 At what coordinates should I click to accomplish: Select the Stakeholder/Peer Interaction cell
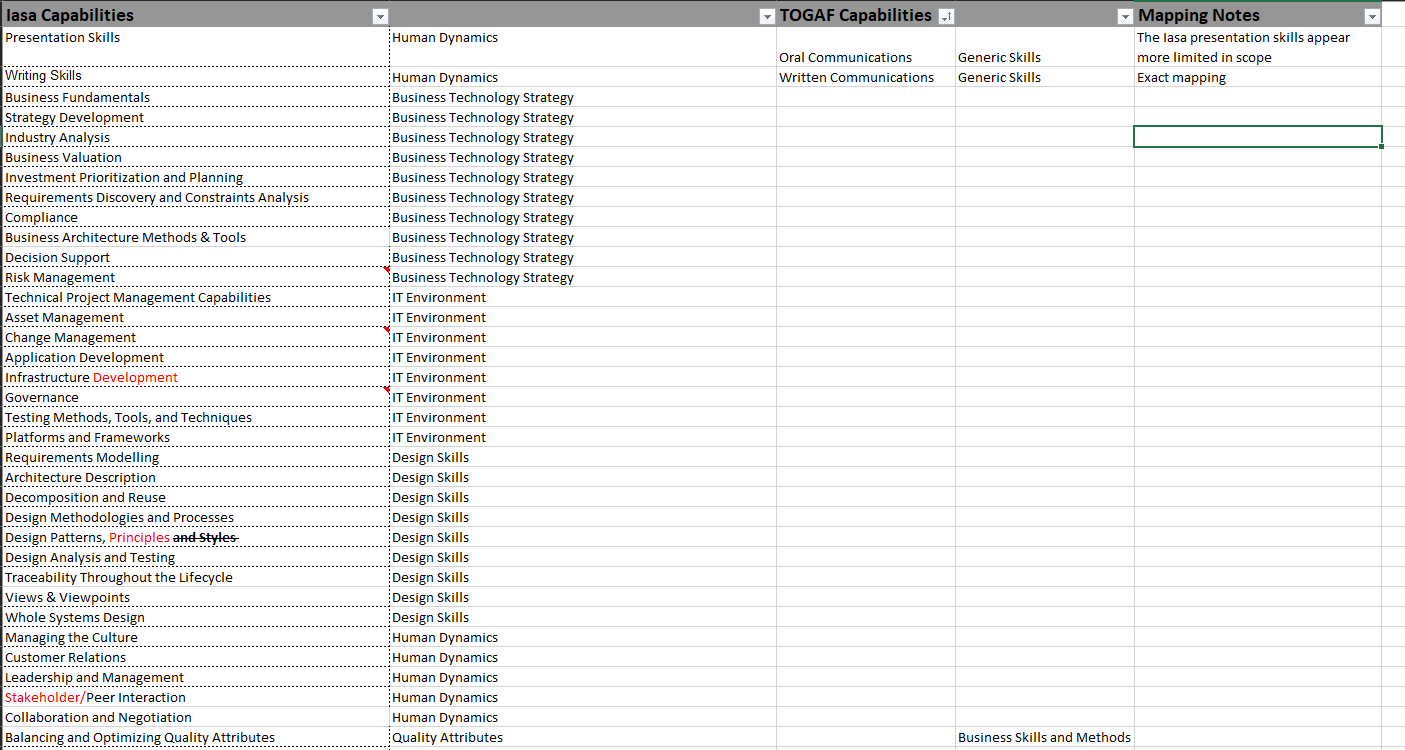coord(195,697)
